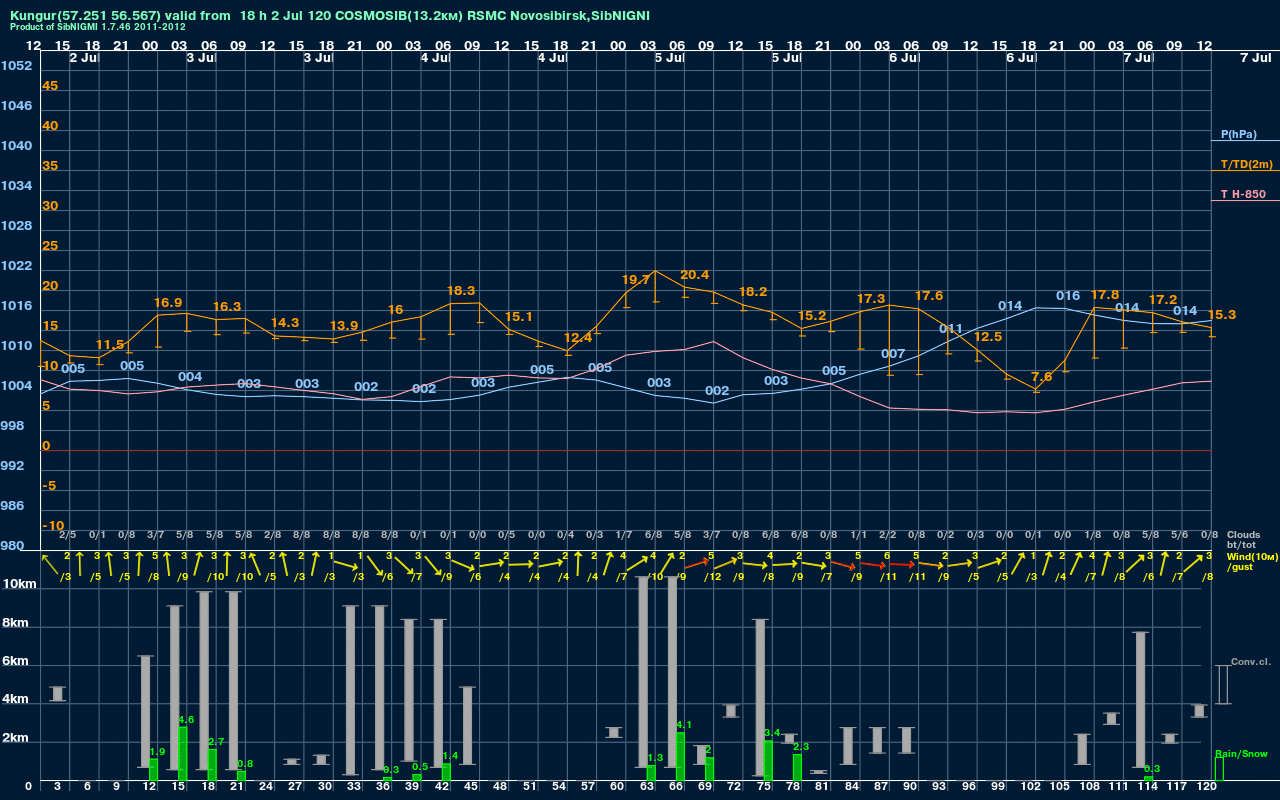Viewport: 1280px width, 800px height.
Task: Select the P(hPa) legend label
Action: [1238, 134]
